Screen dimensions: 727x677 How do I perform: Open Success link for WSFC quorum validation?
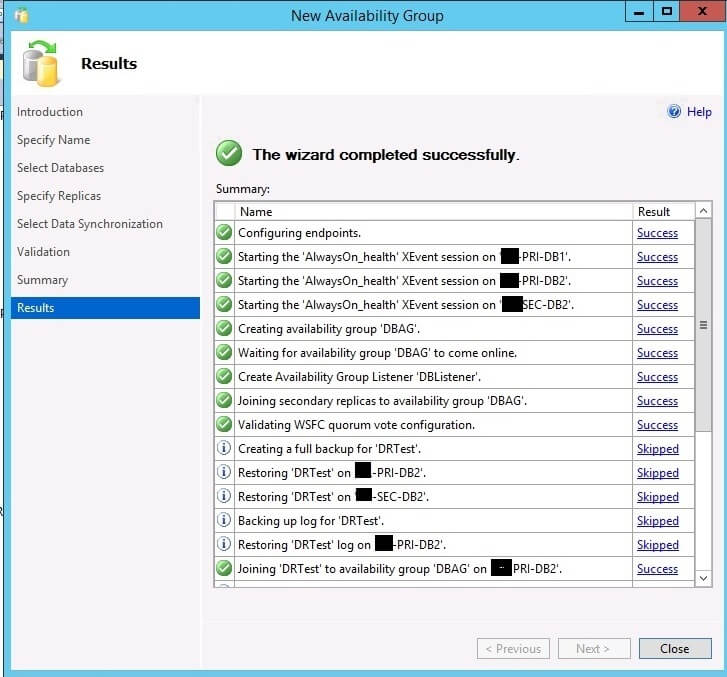pyautogui.click(x=657, y=425)
